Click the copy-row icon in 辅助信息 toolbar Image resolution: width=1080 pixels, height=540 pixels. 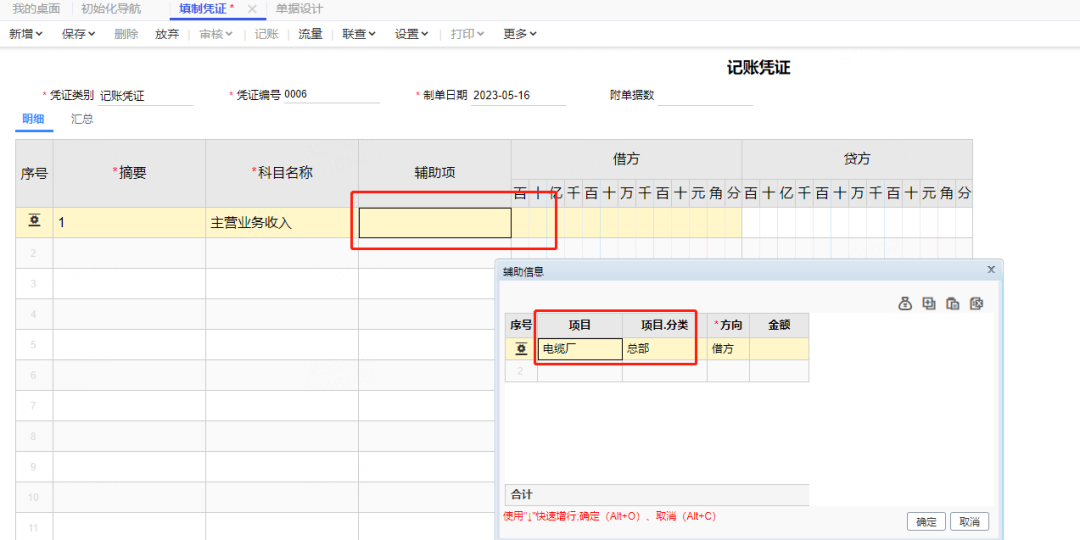(953, 303)
